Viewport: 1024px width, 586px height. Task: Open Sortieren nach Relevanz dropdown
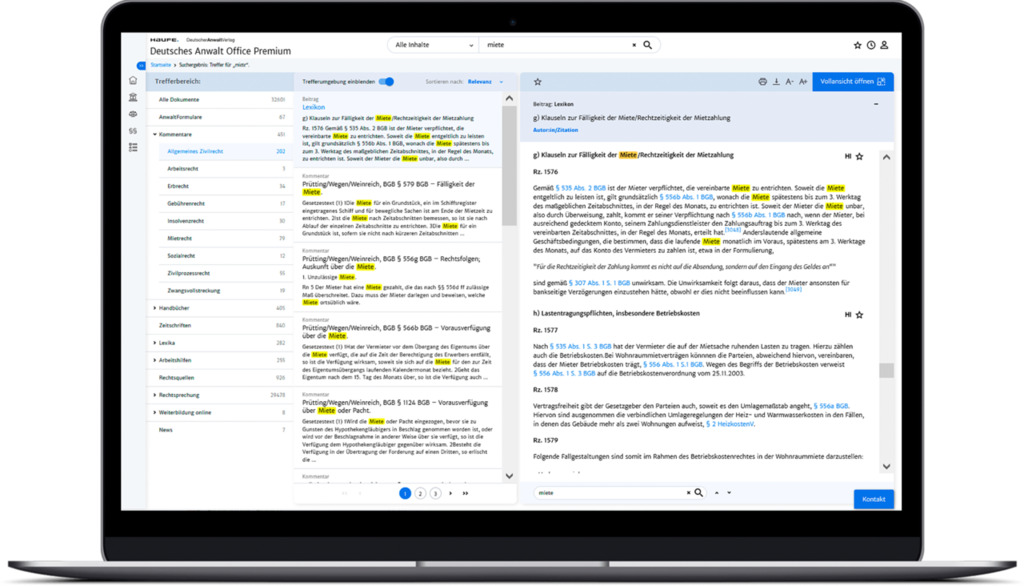[485, 82]
